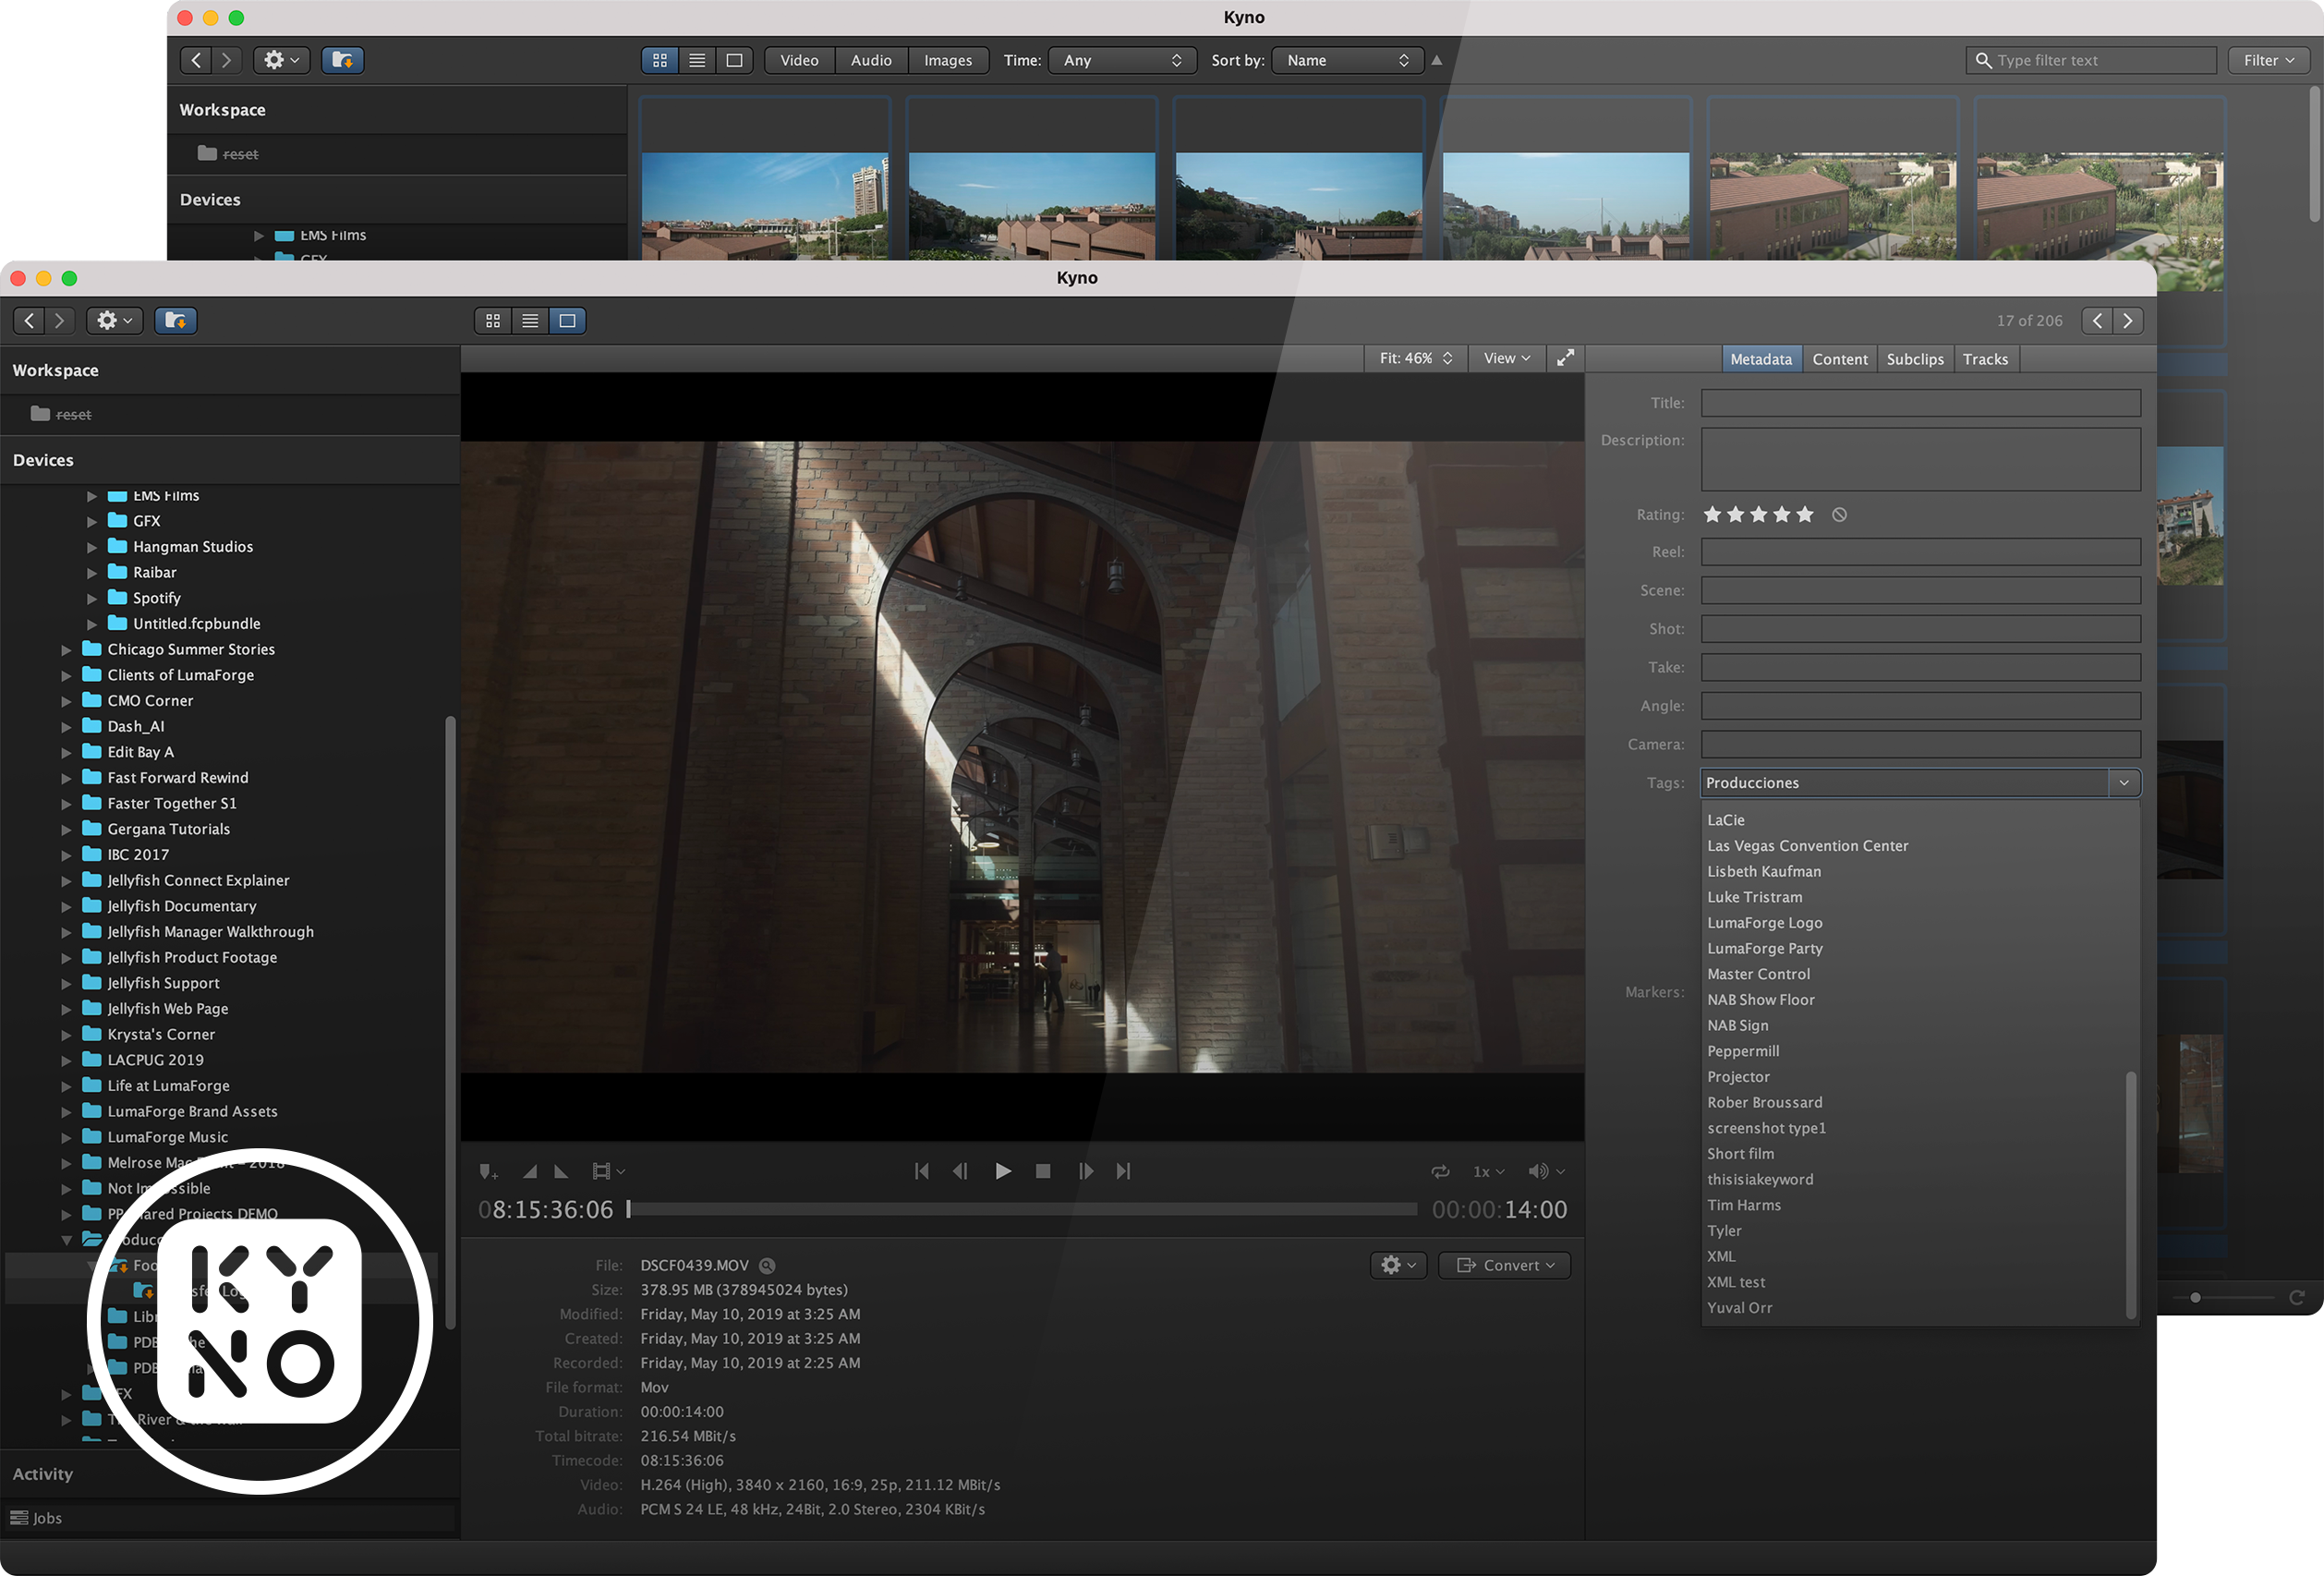Switch to detail single-view layout in front window

click(567, 321)
